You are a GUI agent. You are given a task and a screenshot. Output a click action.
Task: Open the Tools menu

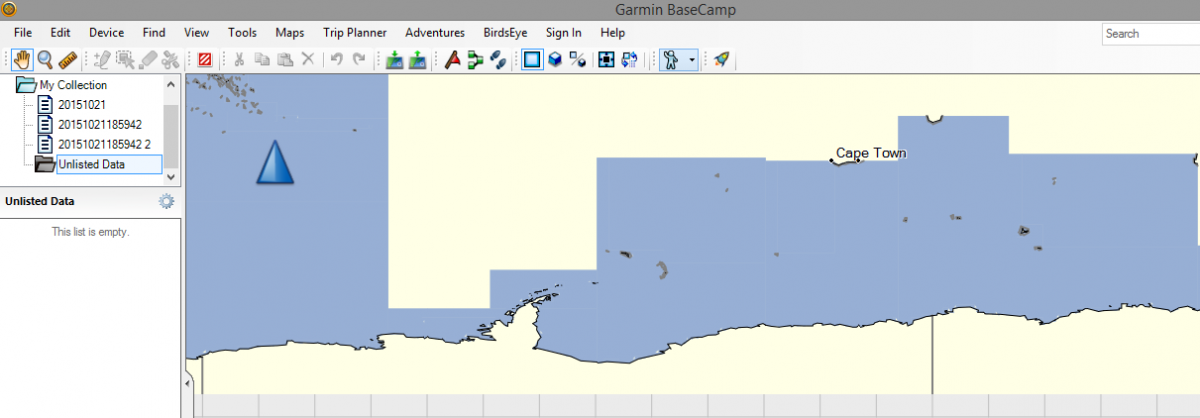(x=243, y=33)
